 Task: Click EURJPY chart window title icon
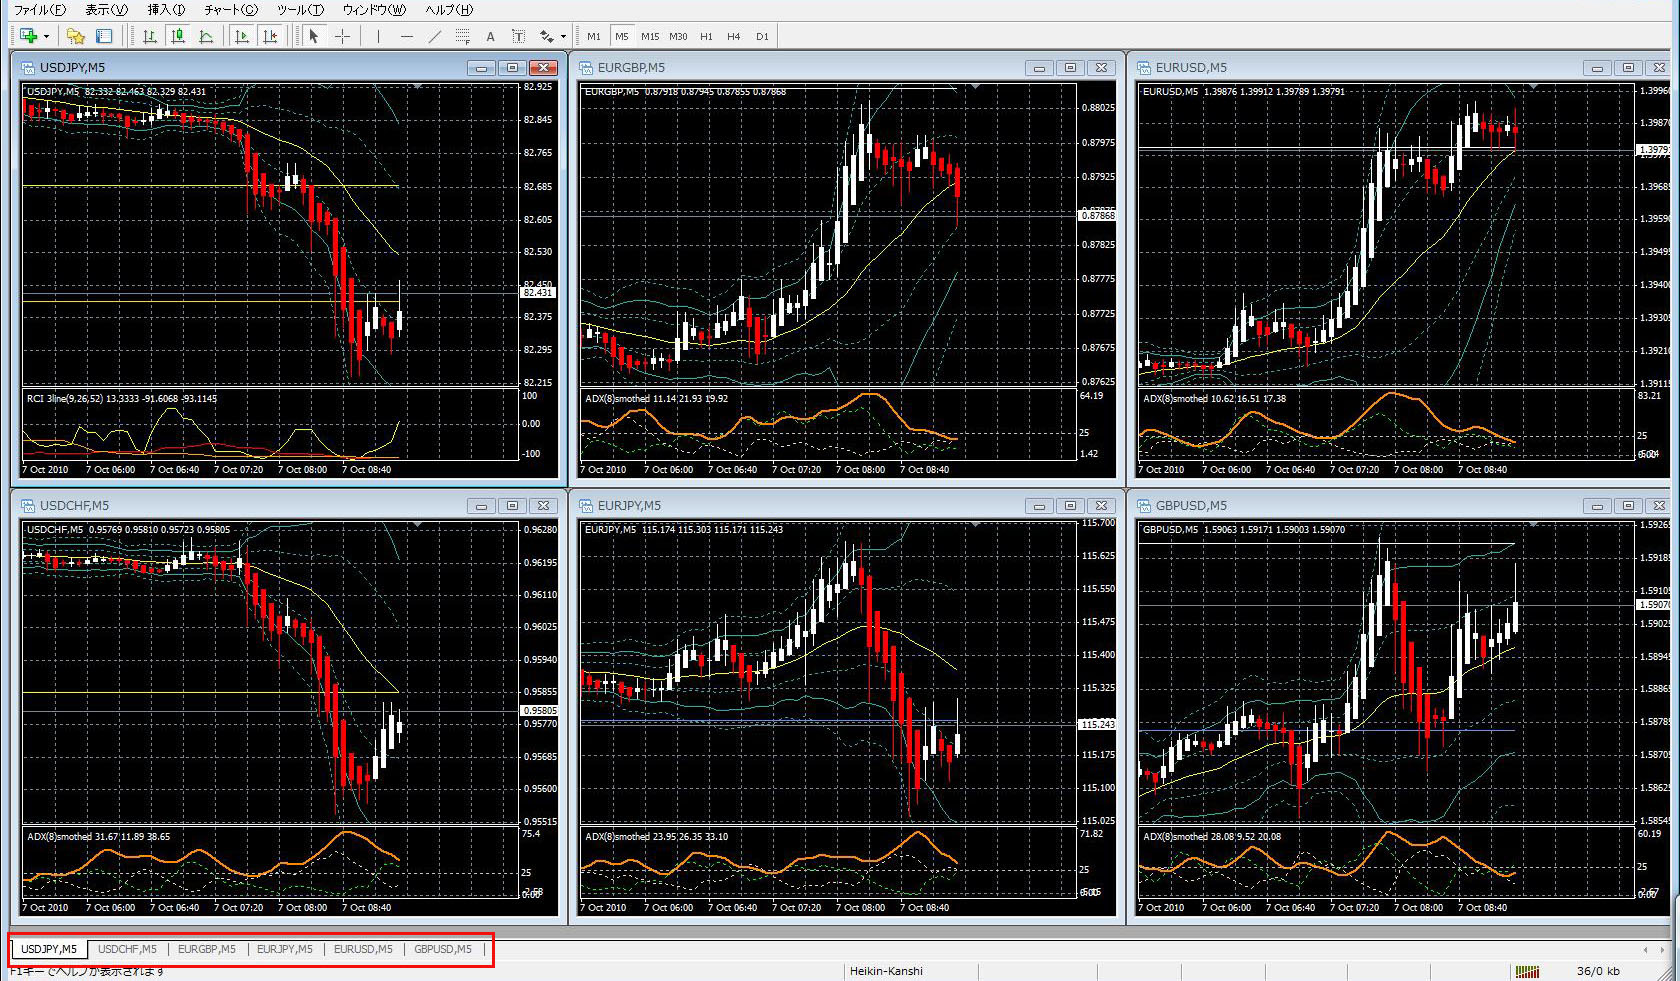pos(585,506)
